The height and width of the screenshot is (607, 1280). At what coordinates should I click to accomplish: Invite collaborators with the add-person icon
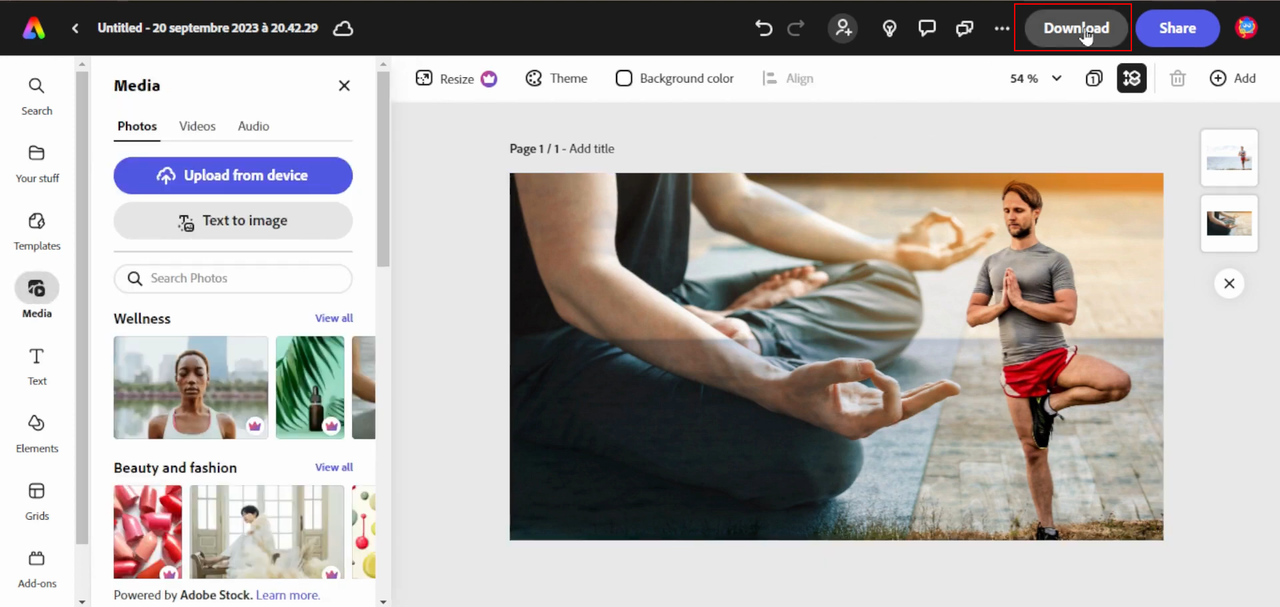tap(843, 28)
